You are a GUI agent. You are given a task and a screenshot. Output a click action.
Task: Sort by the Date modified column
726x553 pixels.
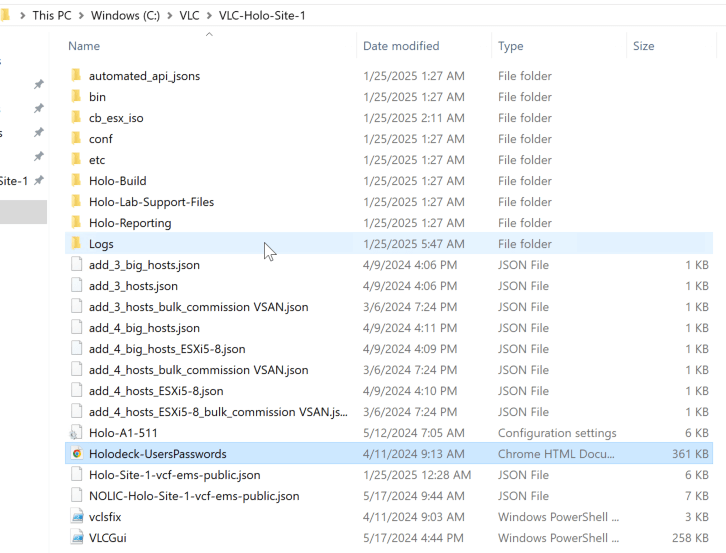tap(402, 46)
